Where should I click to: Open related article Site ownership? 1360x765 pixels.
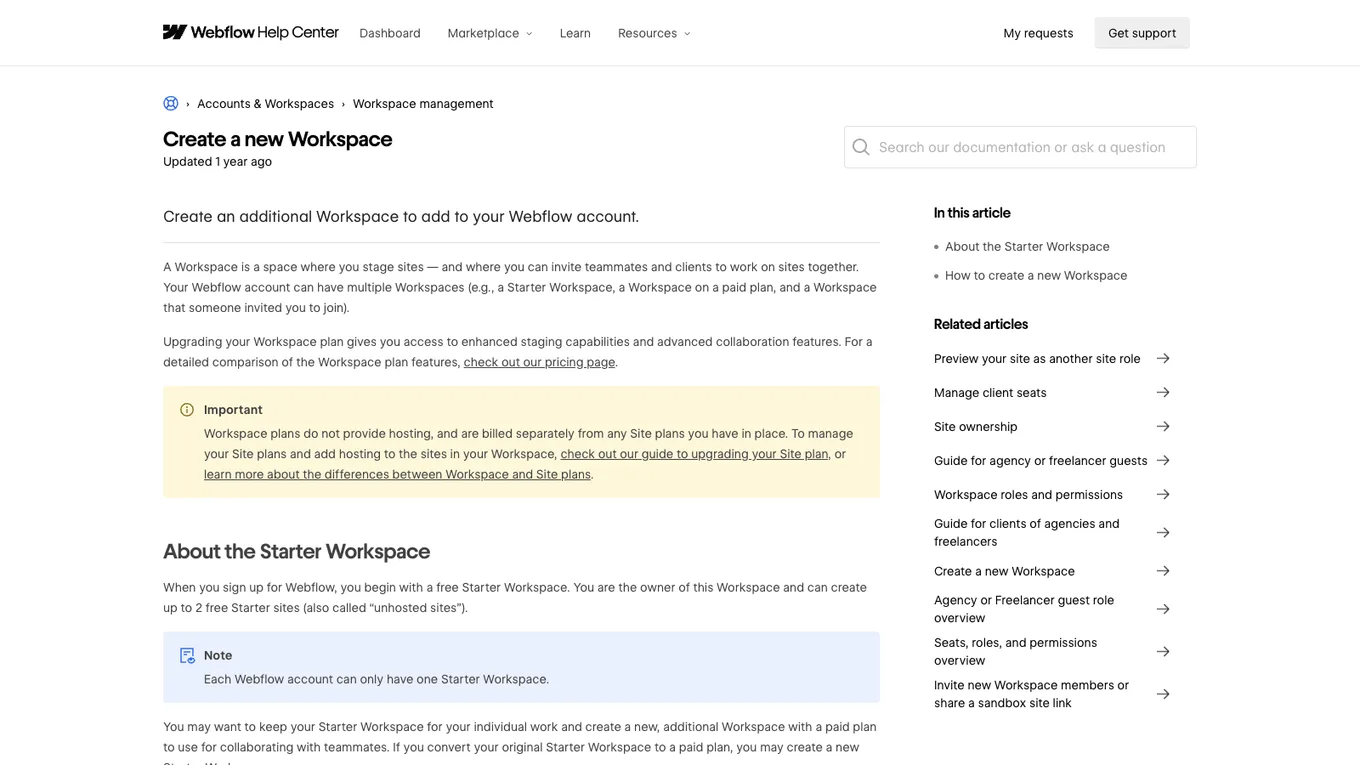click(x=975, y=427)
